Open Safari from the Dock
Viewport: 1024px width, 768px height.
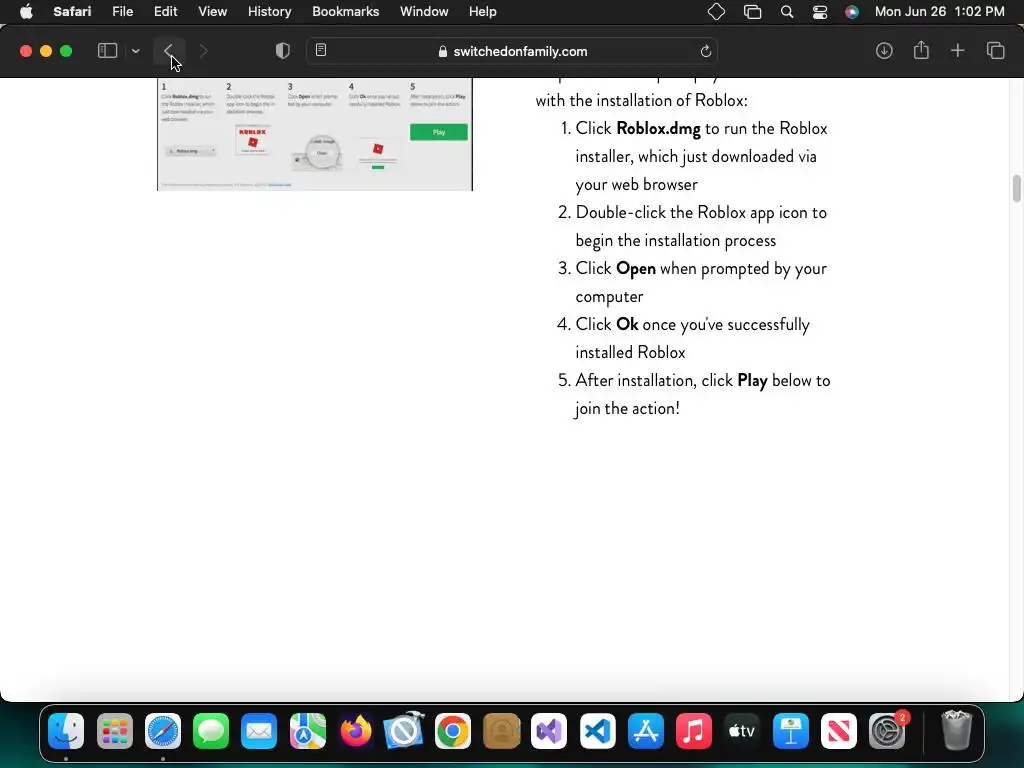[x=163, y=731]
